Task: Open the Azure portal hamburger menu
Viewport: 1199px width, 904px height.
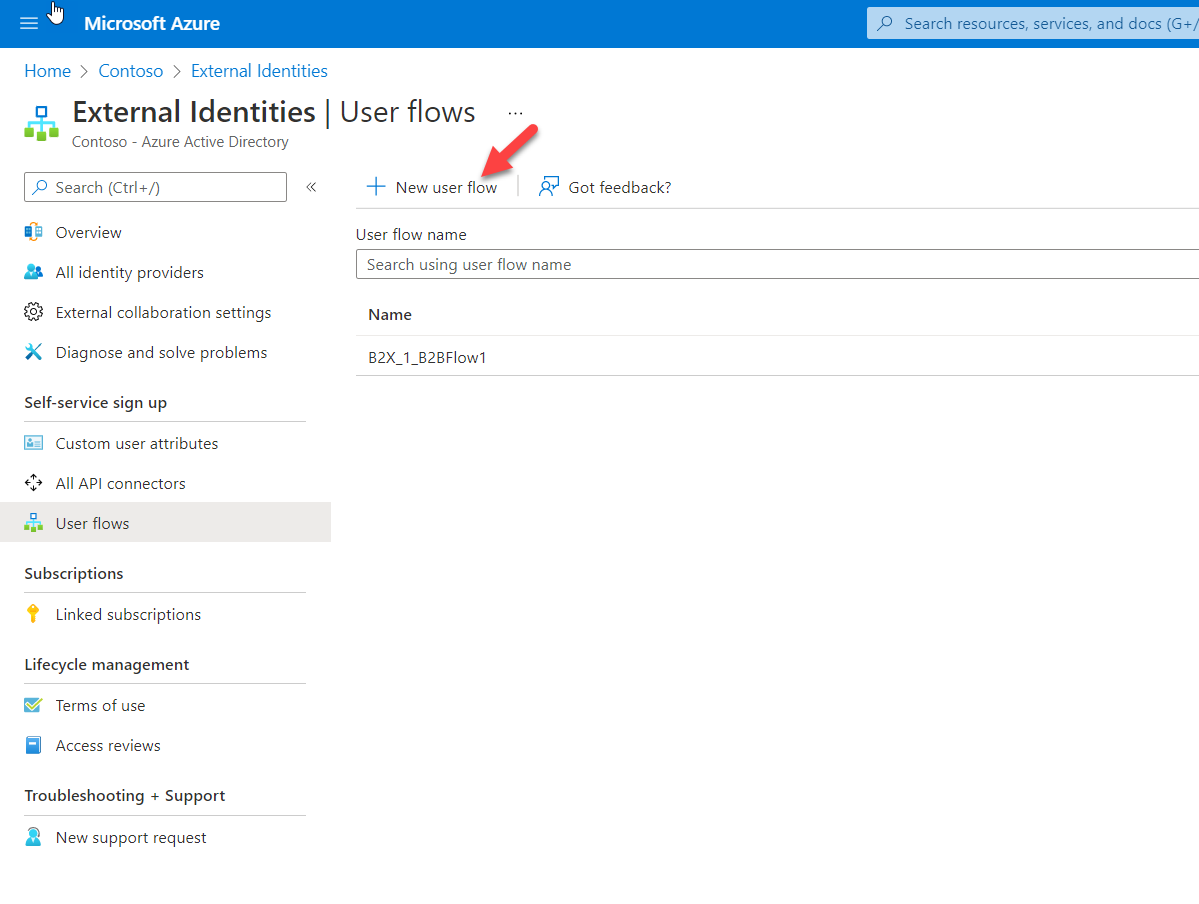Action: pos(29,24)
